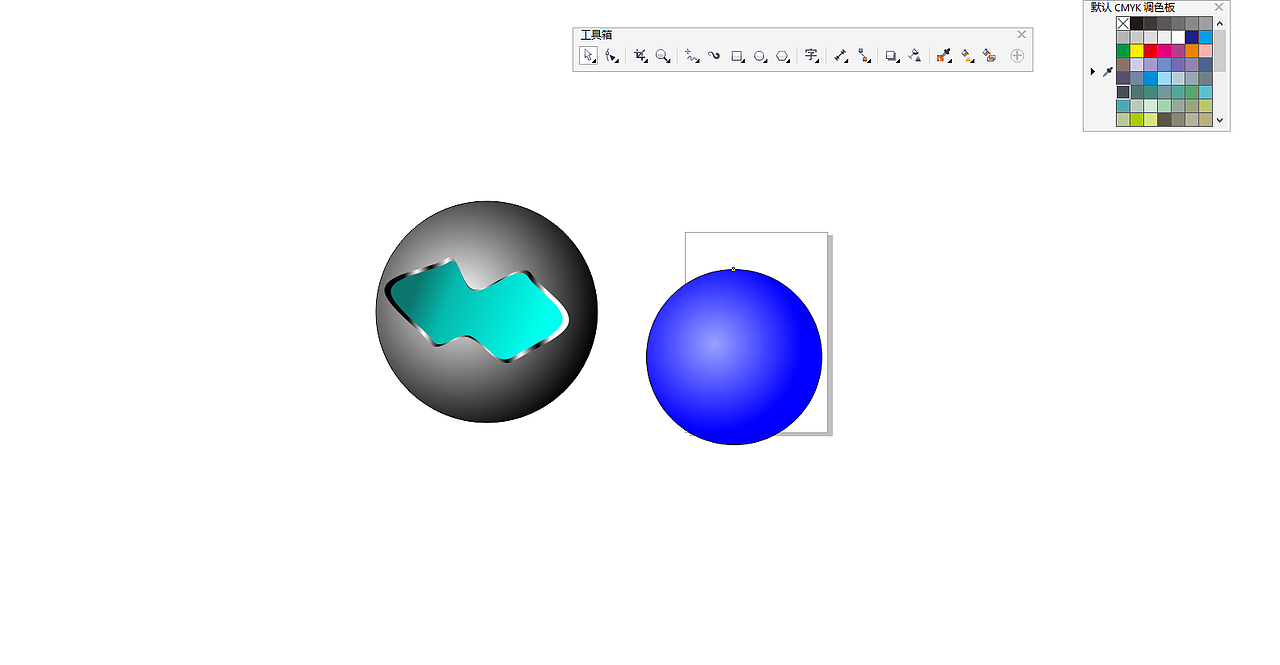Select the Text tool
This screenshot has width=1280, height=665.
point(812,56)
